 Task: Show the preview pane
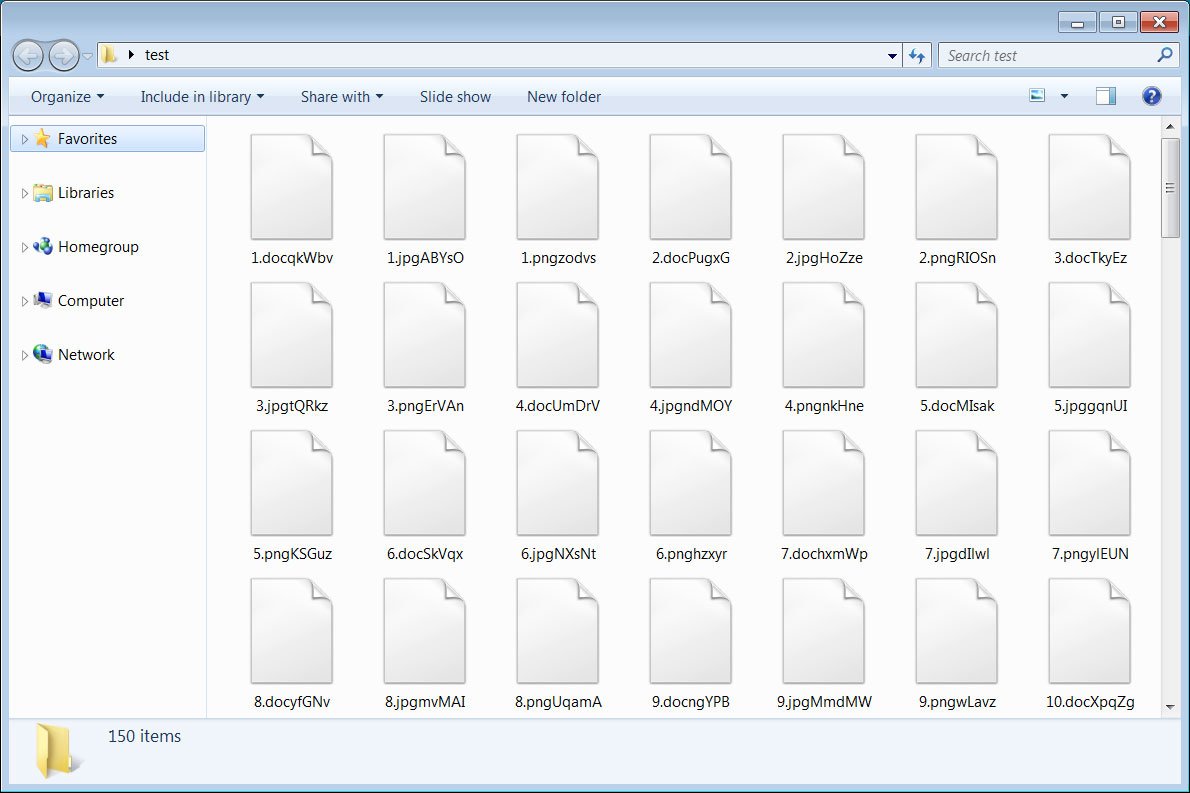tap(1104, 95)
